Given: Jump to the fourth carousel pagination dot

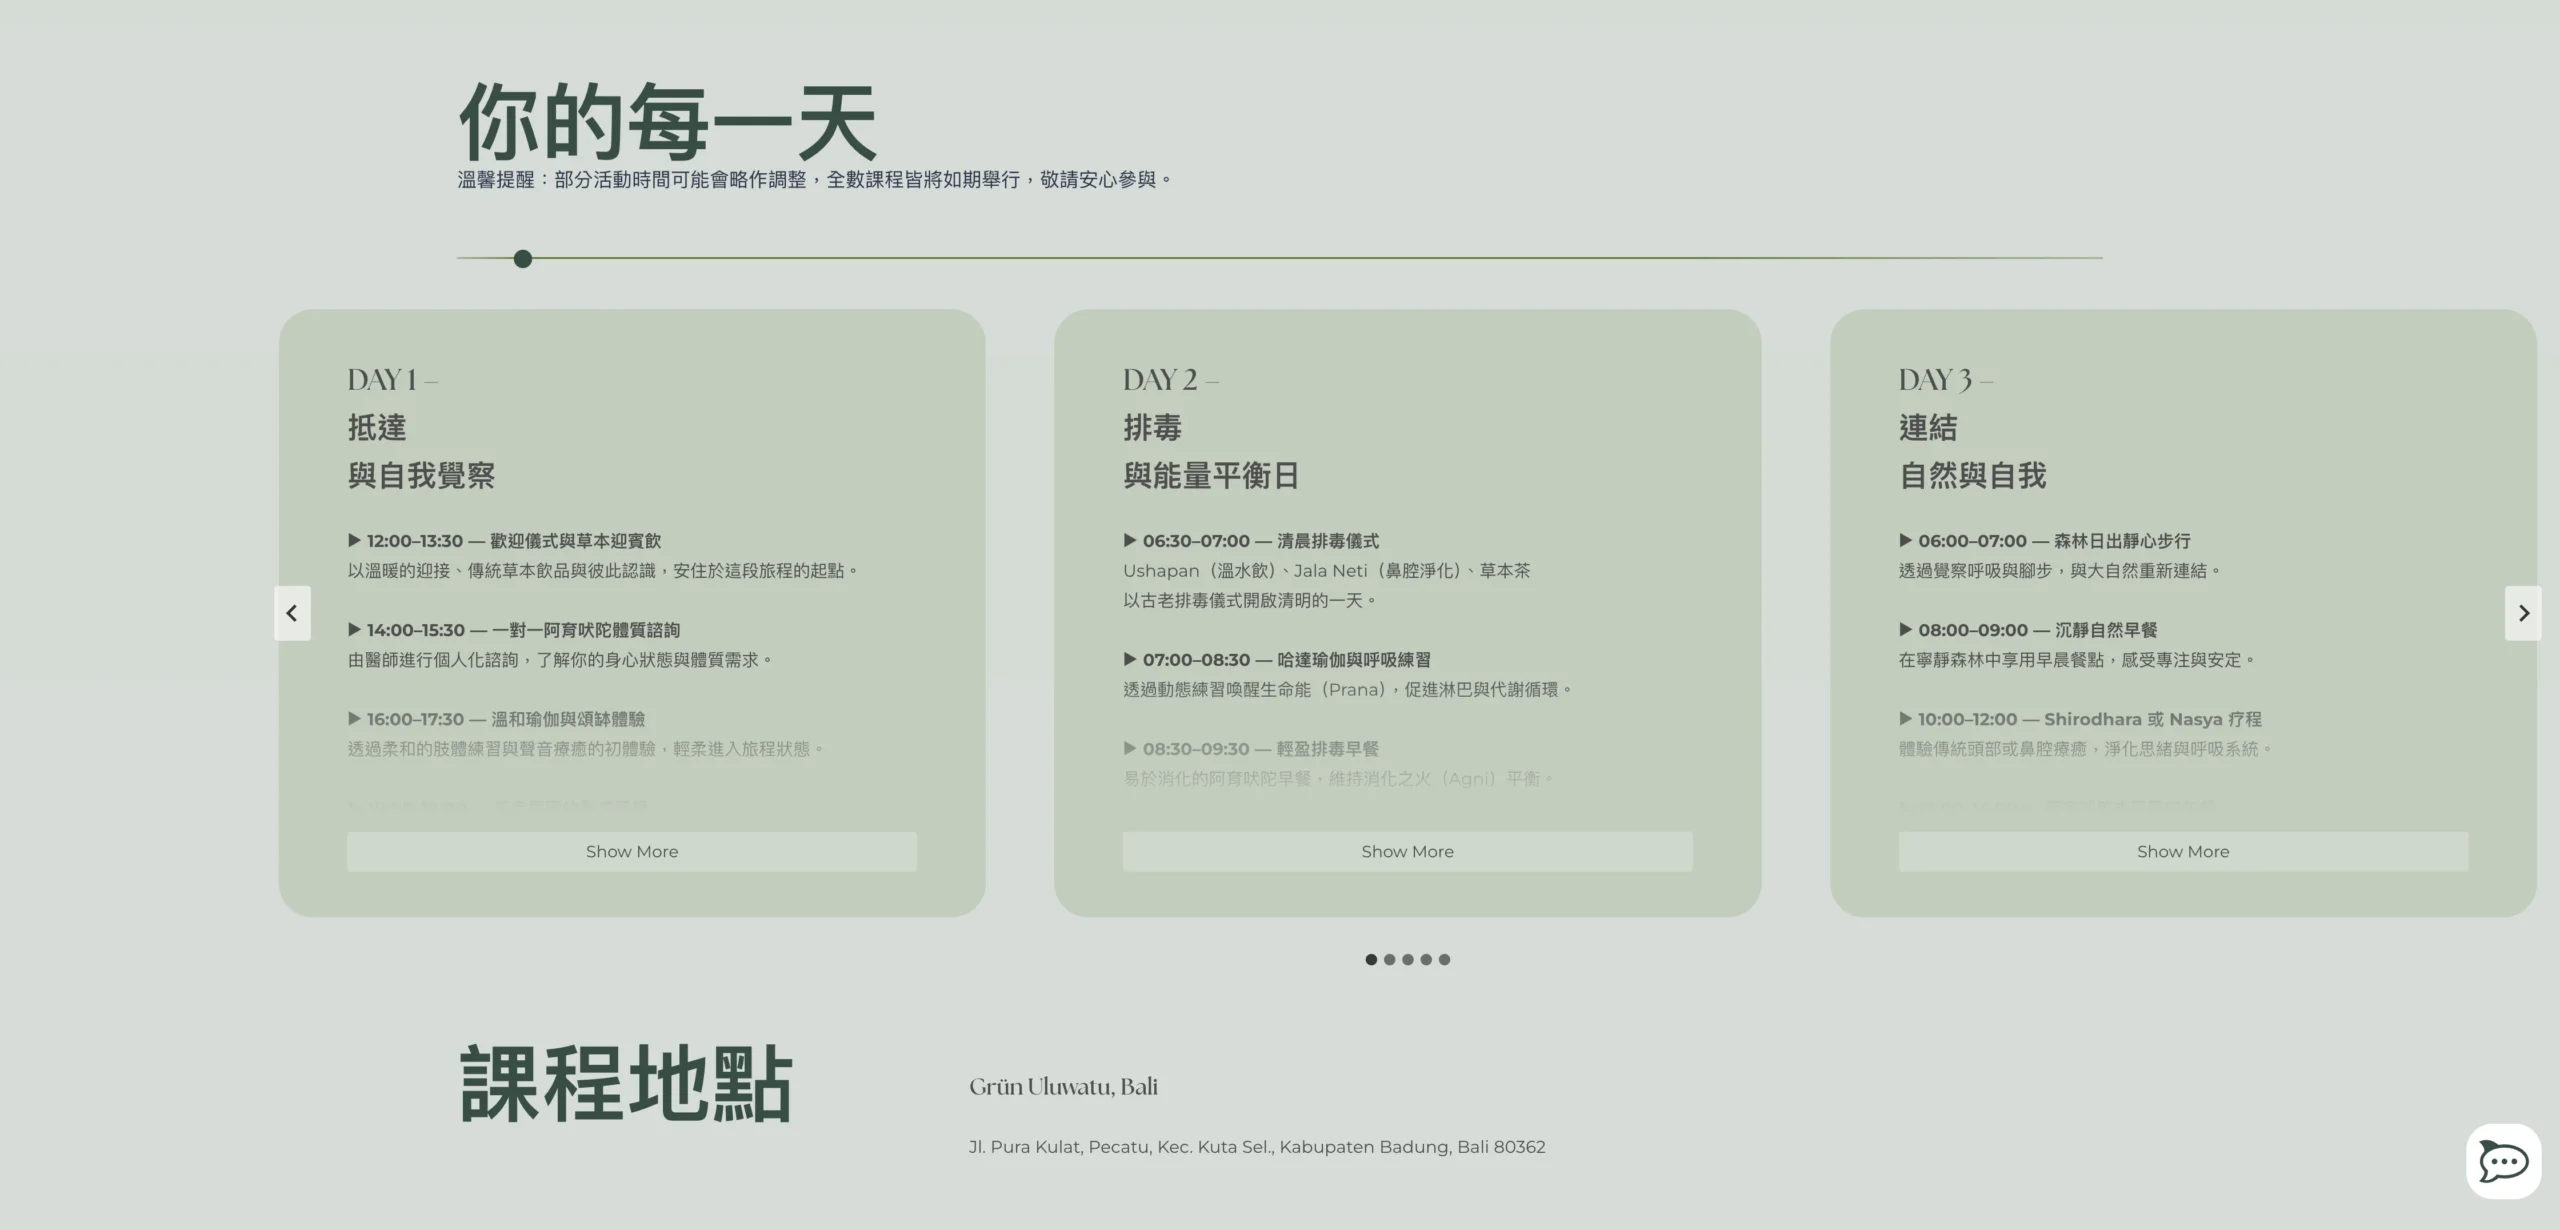Looking at the screenshot, I should click(x=1426, y=960).
